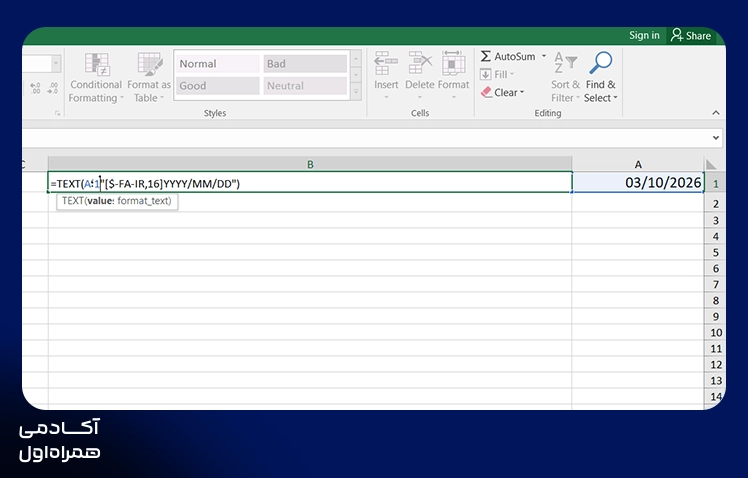Open the Fill dropdown
748x478 pixels.
click(498, 74)
